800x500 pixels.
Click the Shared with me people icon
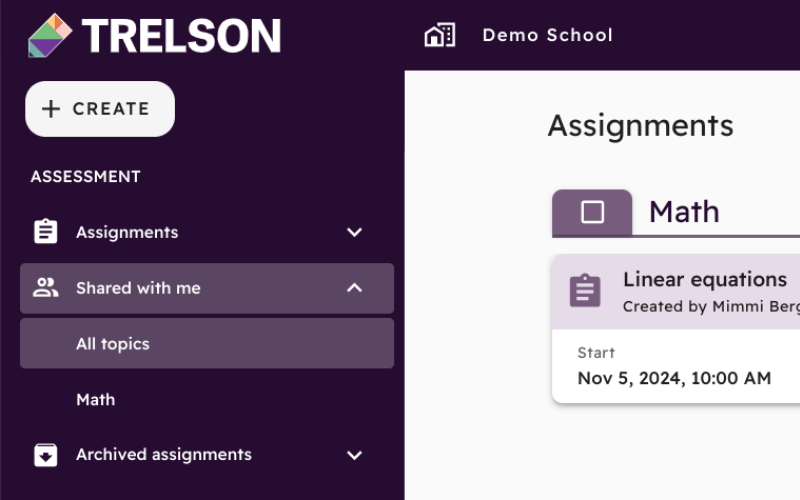coord(45,288)
